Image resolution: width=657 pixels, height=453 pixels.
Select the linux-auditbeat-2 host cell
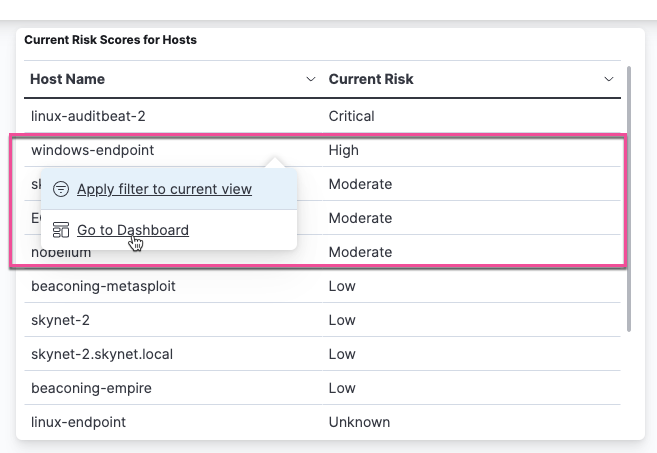[x=89, y=116]
